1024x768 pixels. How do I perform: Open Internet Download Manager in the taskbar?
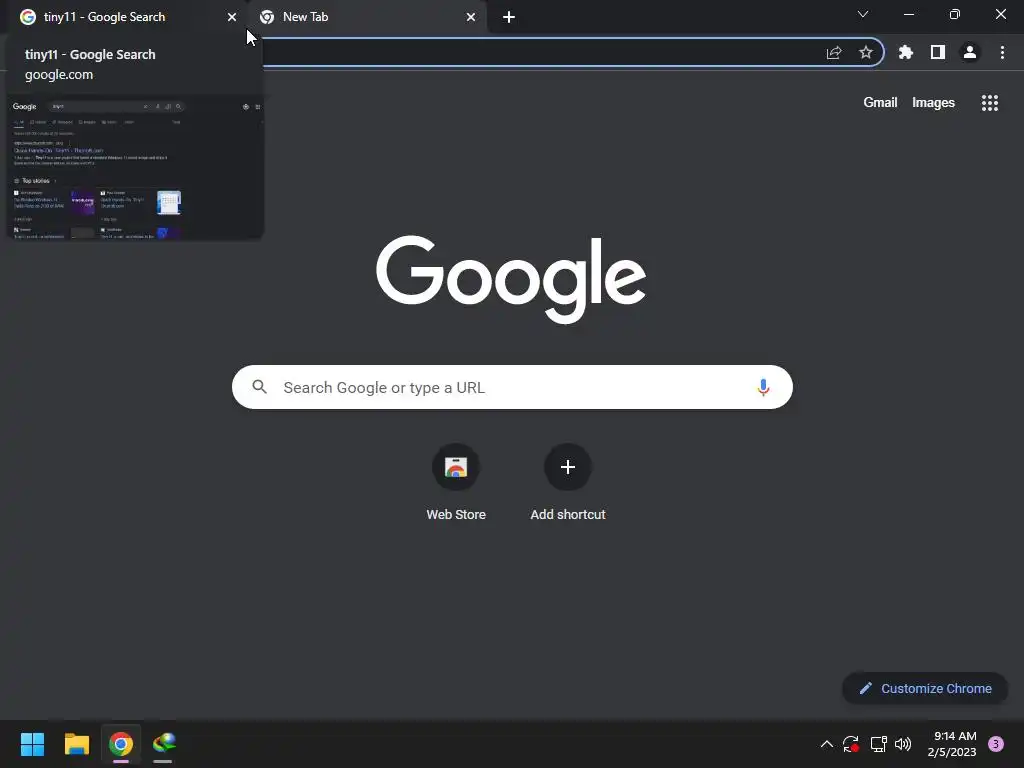[x=164, y=744]
